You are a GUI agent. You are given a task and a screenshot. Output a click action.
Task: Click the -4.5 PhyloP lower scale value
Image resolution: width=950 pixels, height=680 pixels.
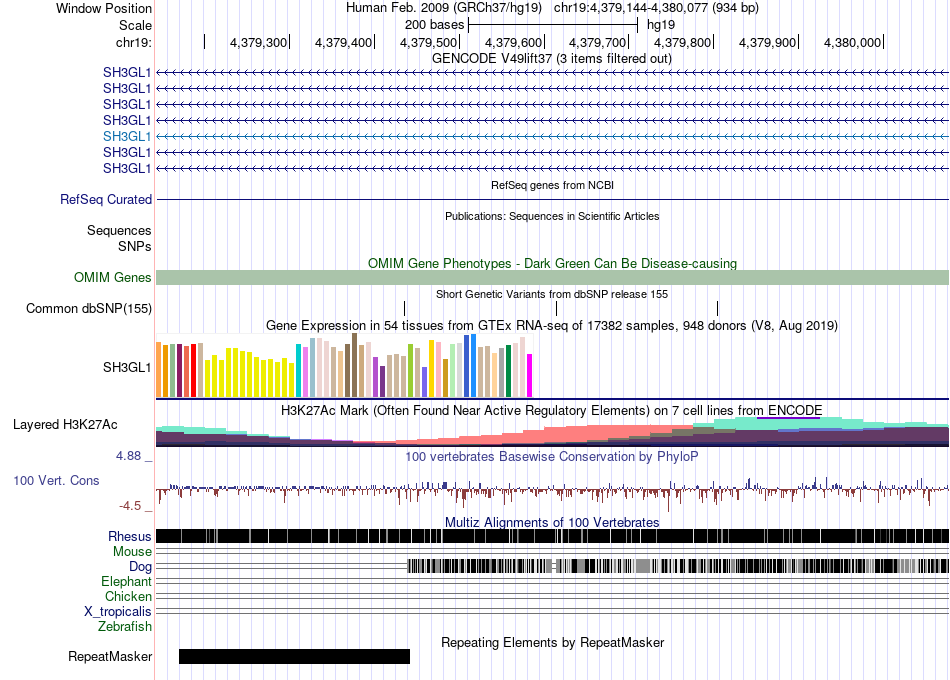pyautogui.click(x=130, y=505)
